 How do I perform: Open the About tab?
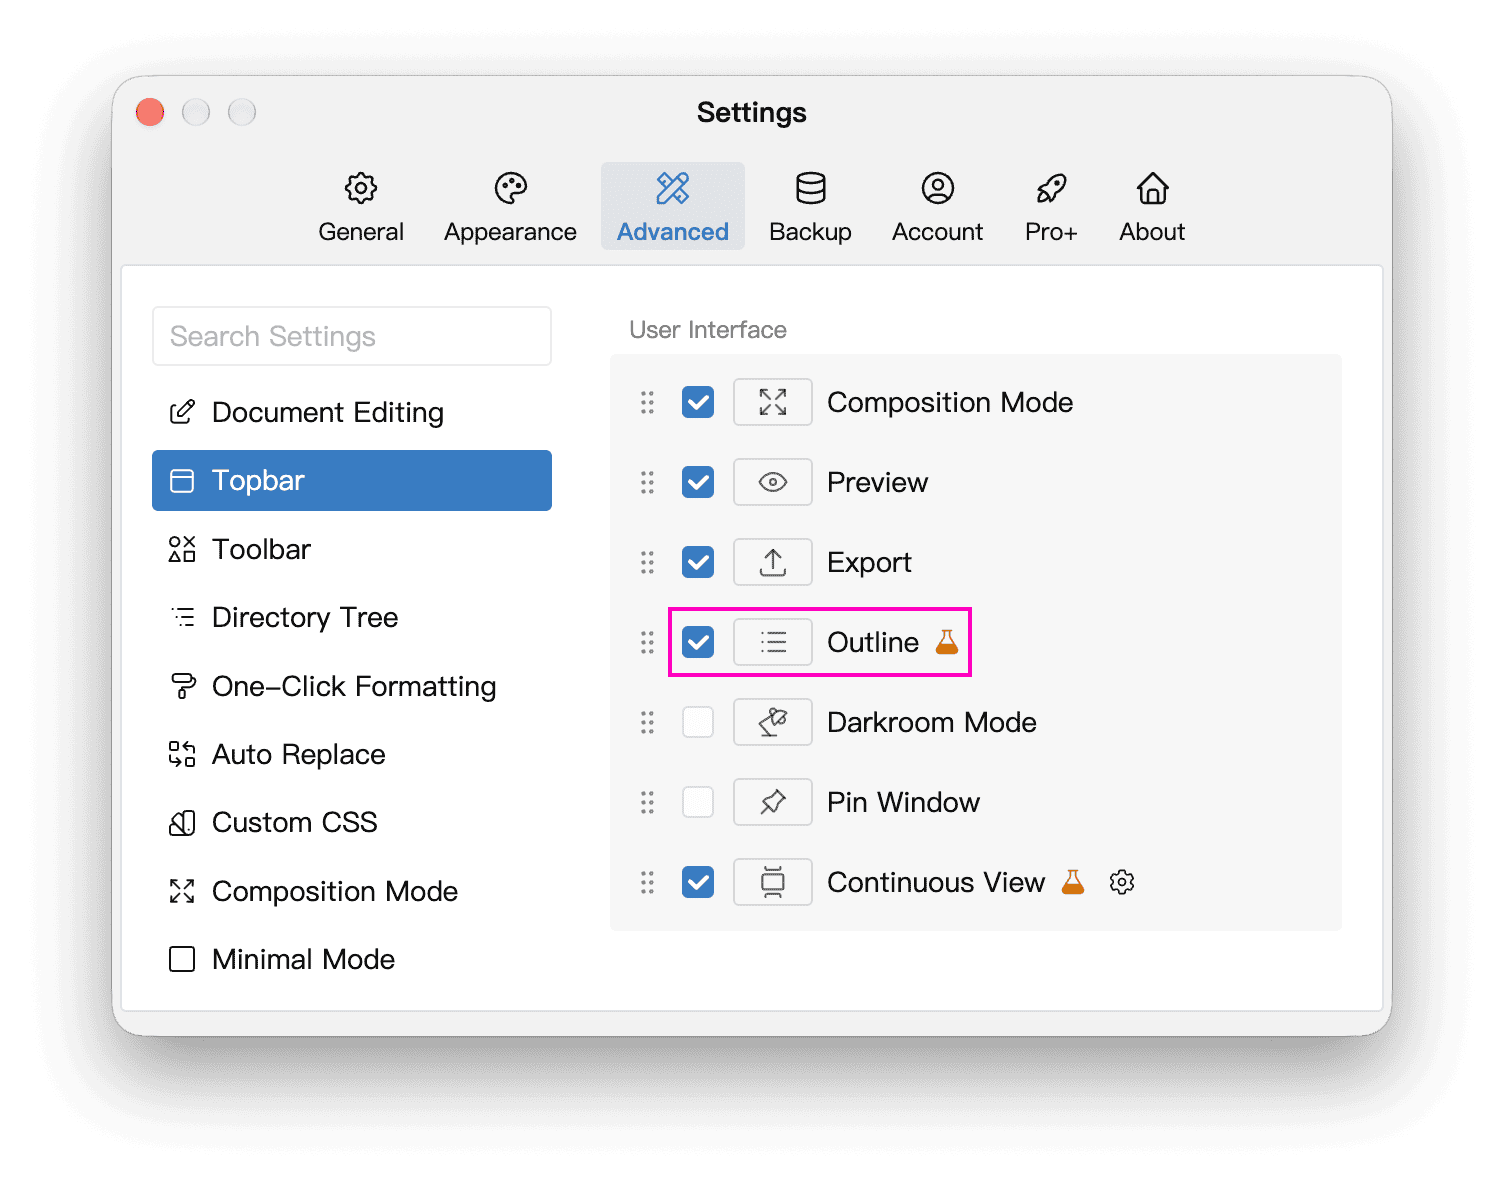[x=1152, y=207]
